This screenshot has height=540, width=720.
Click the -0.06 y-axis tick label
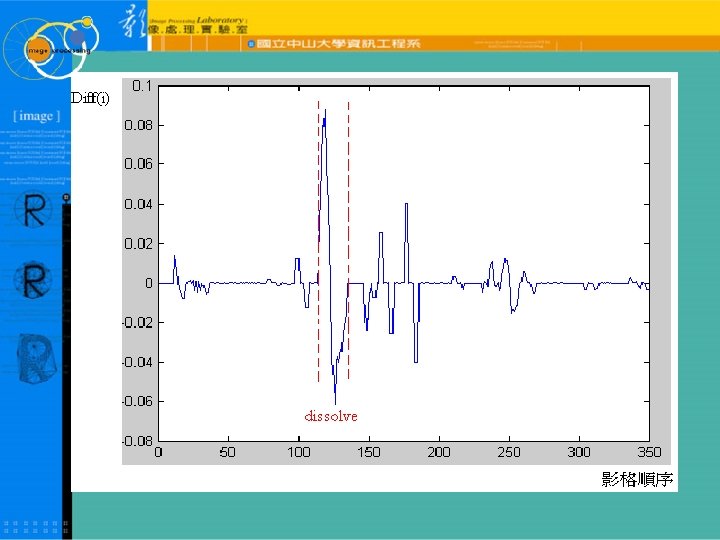137,401
